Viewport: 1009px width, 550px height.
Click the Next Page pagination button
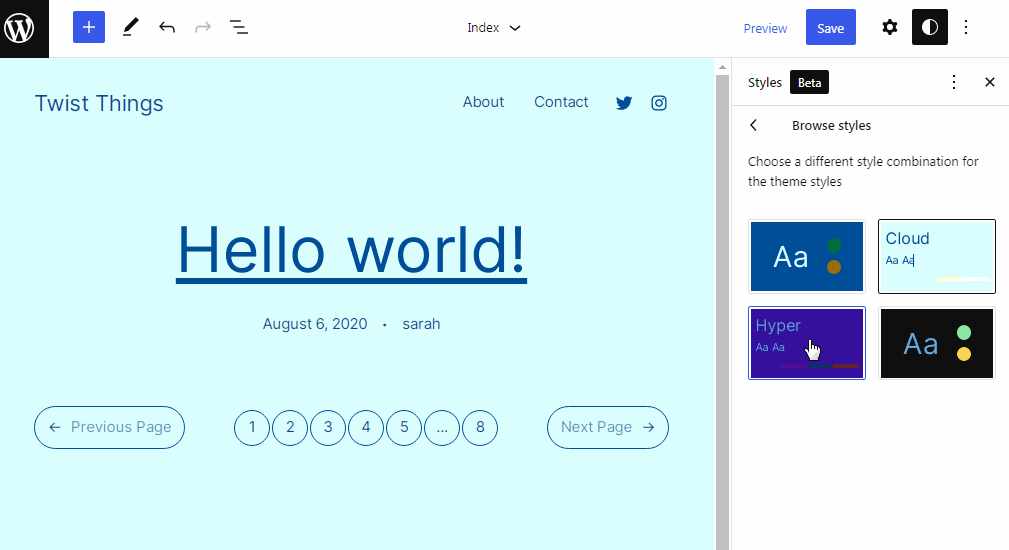[607, 427]
